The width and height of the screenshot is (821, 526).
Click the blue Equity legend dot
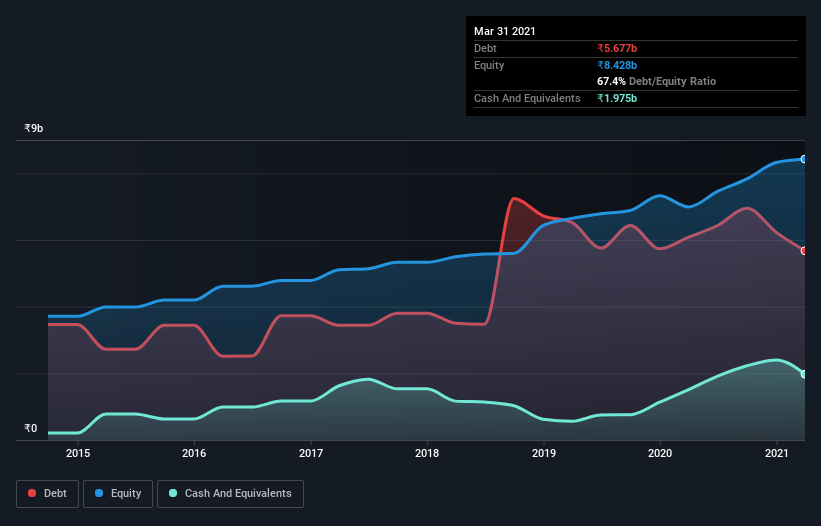point(99,493)
